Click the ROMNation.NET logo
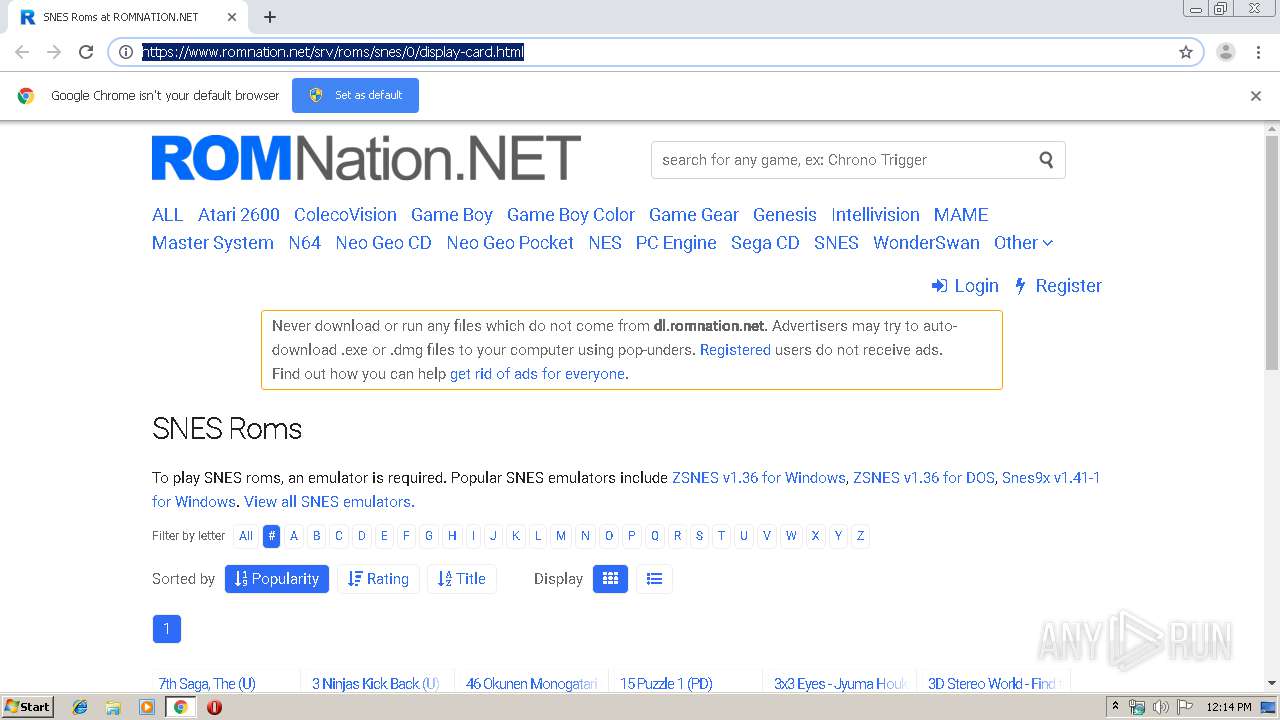The width and height of the screenshot is (1280, 720). pos(366,158)
